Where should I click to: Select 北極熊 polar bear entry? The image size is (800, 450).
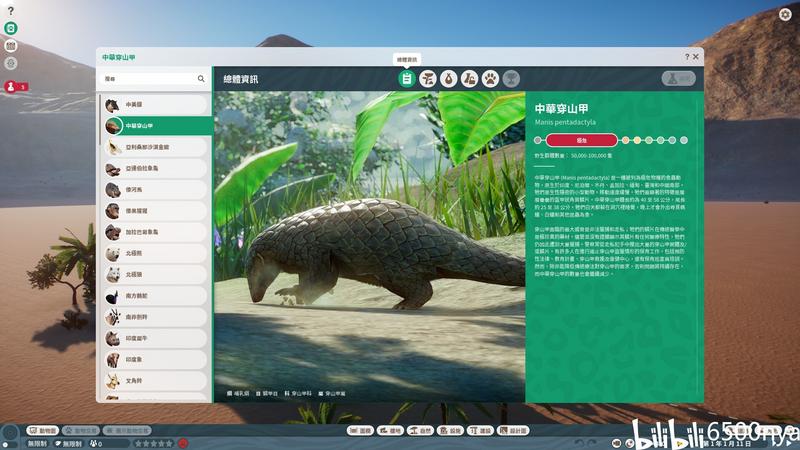click(x=156, y=253)
